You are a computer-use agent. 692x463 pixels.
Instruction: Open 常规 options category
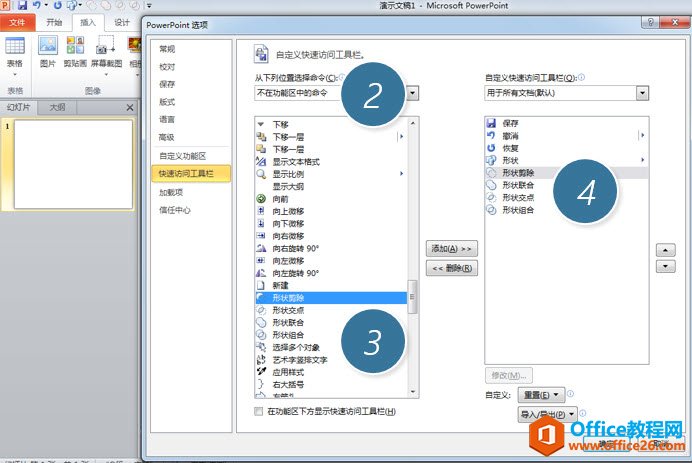point(191,49)
